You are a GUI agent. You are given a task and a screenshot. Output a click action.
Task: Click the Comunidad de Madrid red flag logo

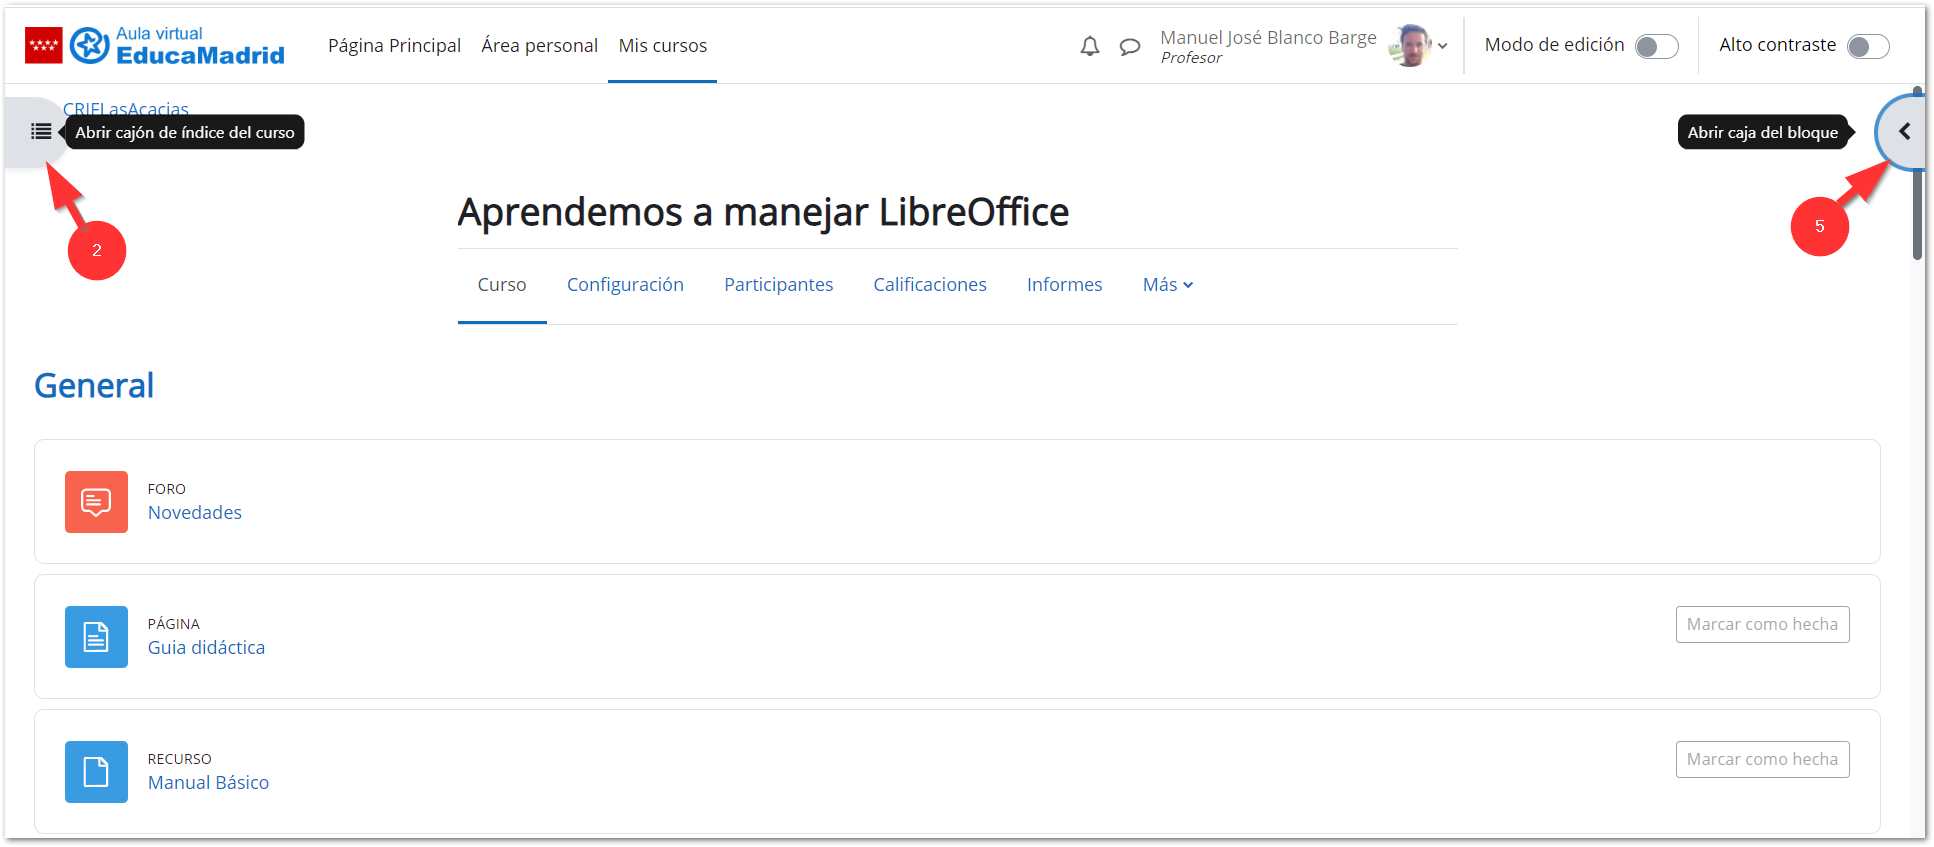(x=43, y=45)
